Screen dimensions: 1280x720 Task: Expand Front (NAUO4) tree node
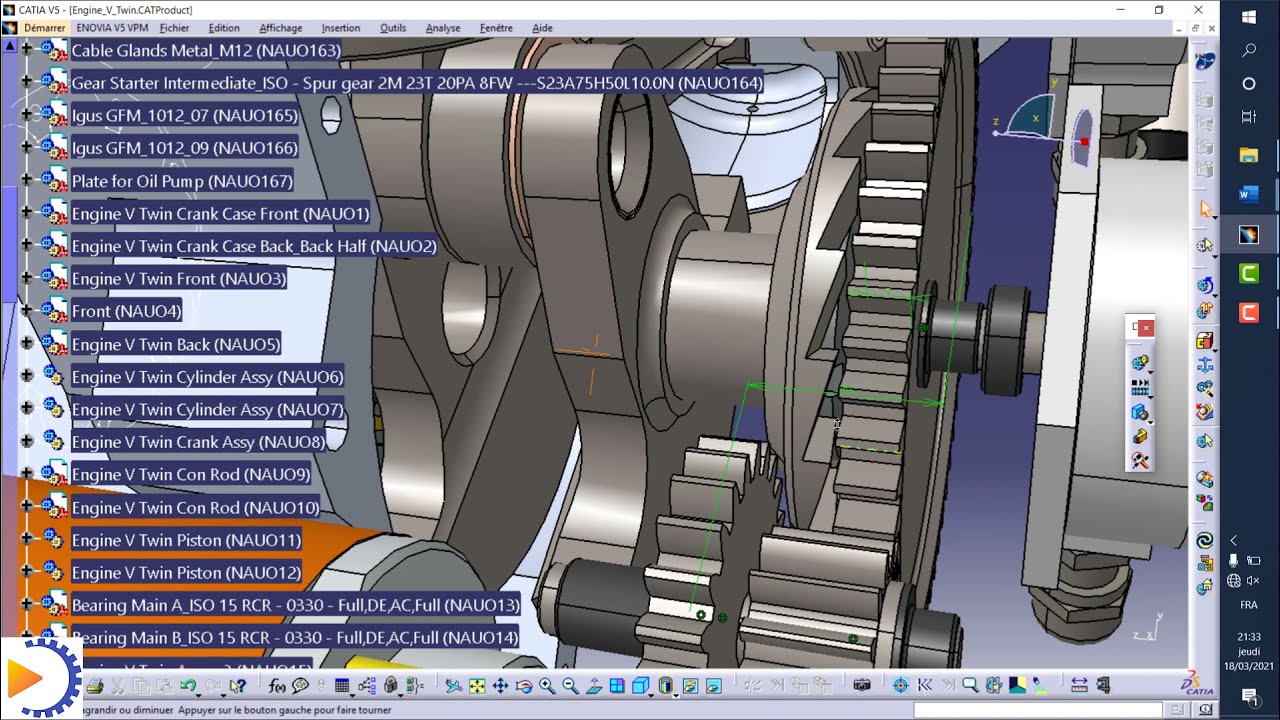point(27,311)
